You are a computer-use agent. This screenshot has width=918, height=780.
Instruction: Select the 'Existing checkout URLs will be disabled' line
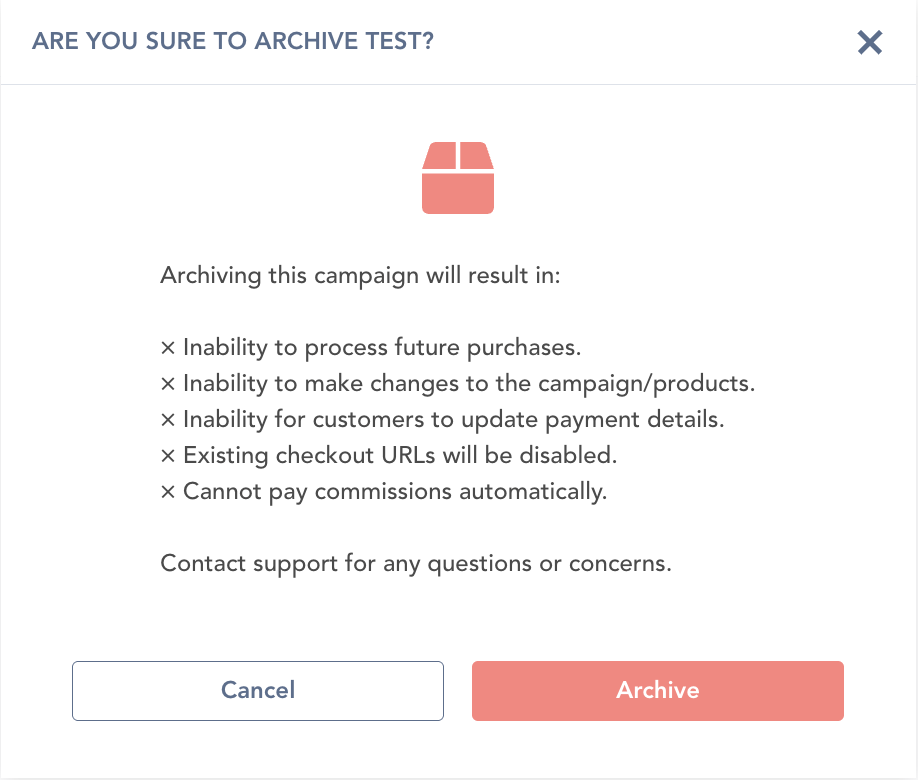[x=400, y=456]
